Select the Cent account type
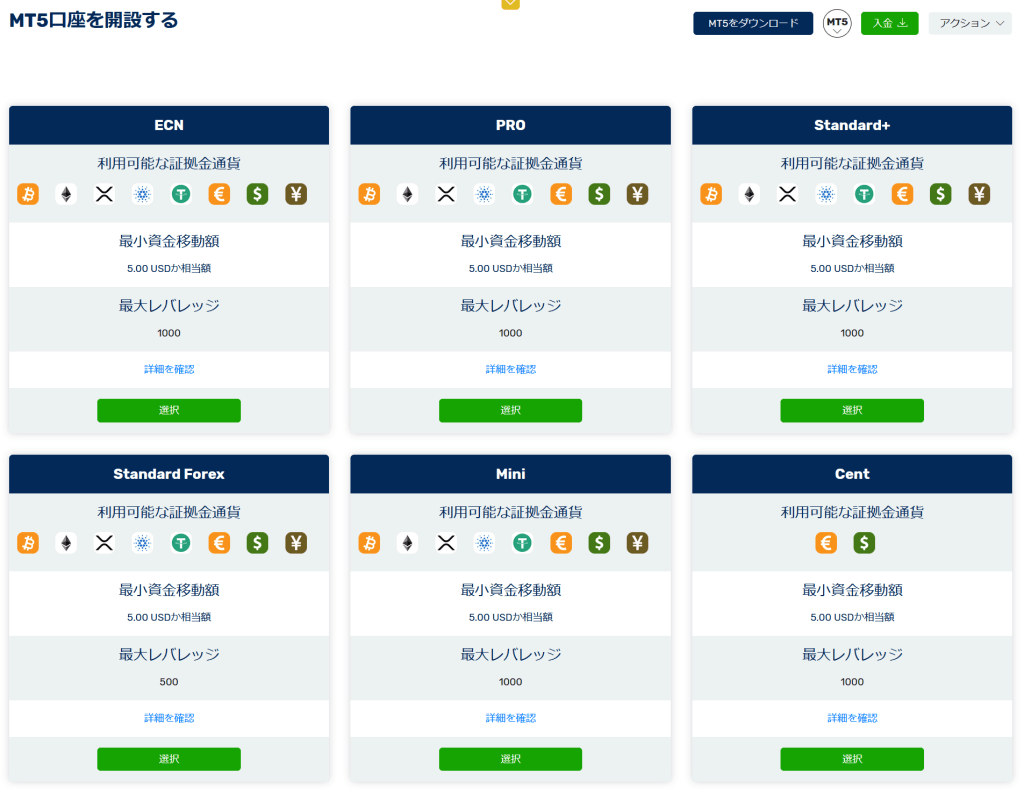Image resolution: width=1024 pixels, height=803 pixels. tap(852, 759)
